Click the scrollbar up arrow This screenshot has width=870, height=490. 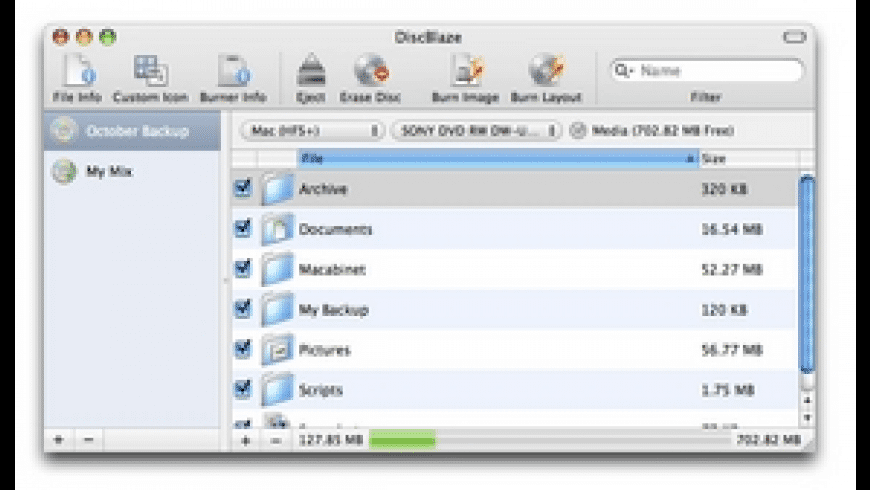point(807,400)
